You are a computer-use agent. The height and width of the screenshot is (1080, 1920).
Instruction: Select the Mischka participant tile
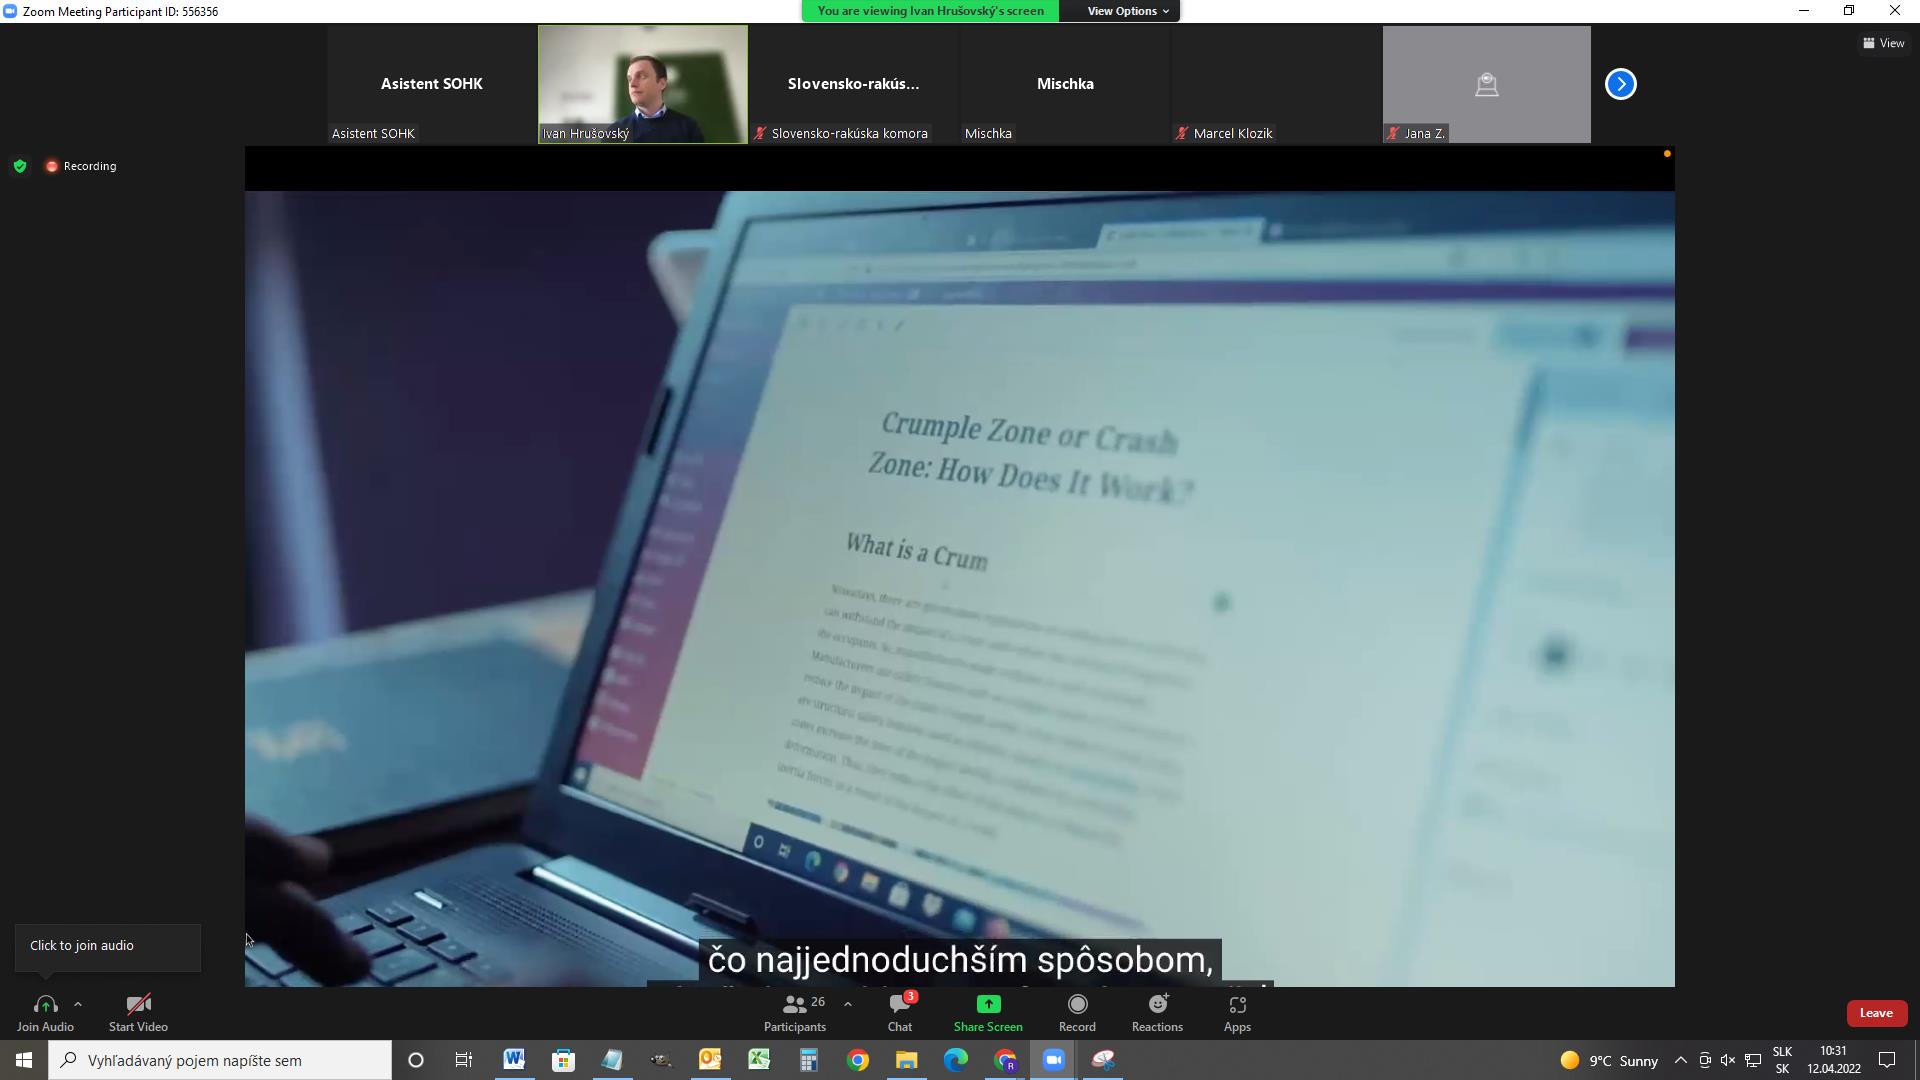1065,84
